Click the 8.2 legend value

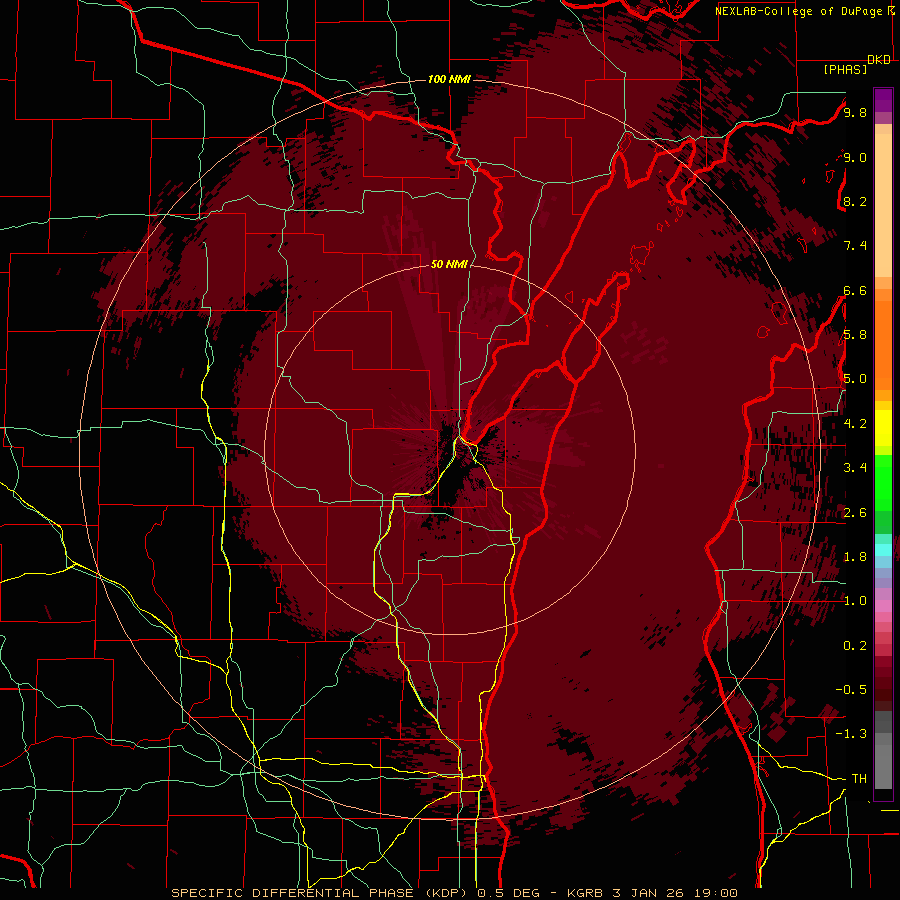(x=855, y=201)
